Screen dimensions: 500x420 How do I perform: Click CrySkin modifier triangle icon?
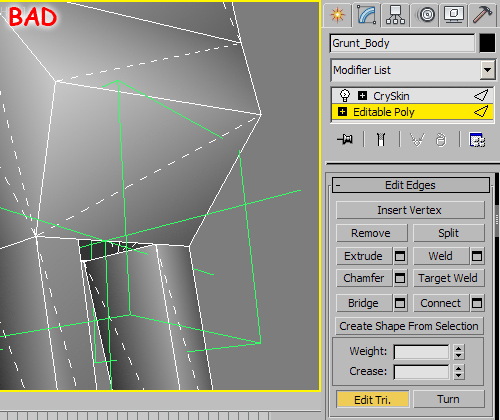coord(481,96)
